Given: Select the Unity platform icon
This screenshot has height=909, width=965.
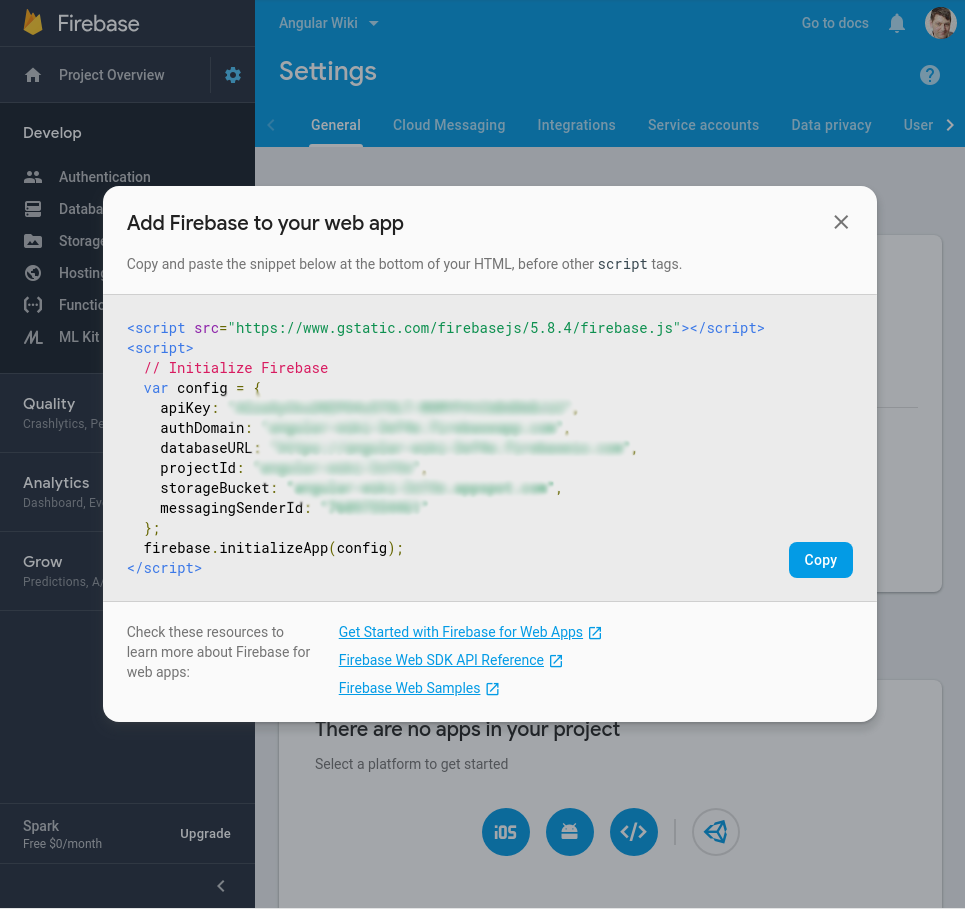Looking at the screenshot, I should 716,832.
